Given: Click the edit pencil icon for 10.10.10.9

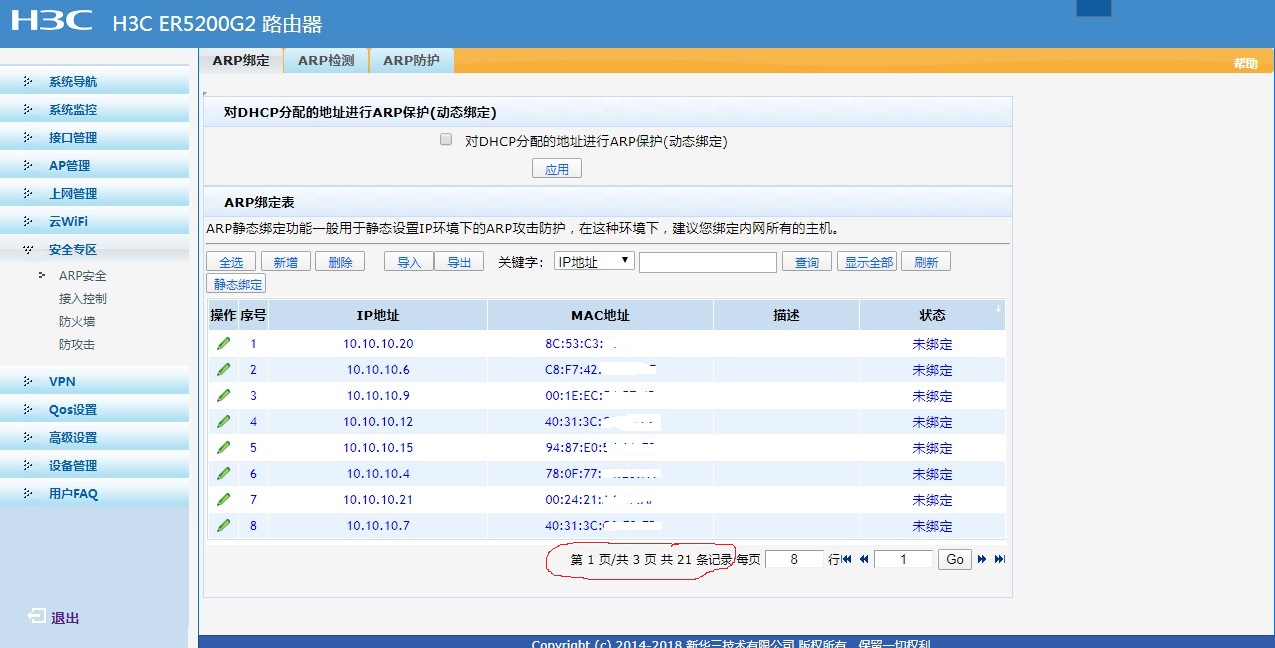Looking at the screenshot, I should (223, 395).
